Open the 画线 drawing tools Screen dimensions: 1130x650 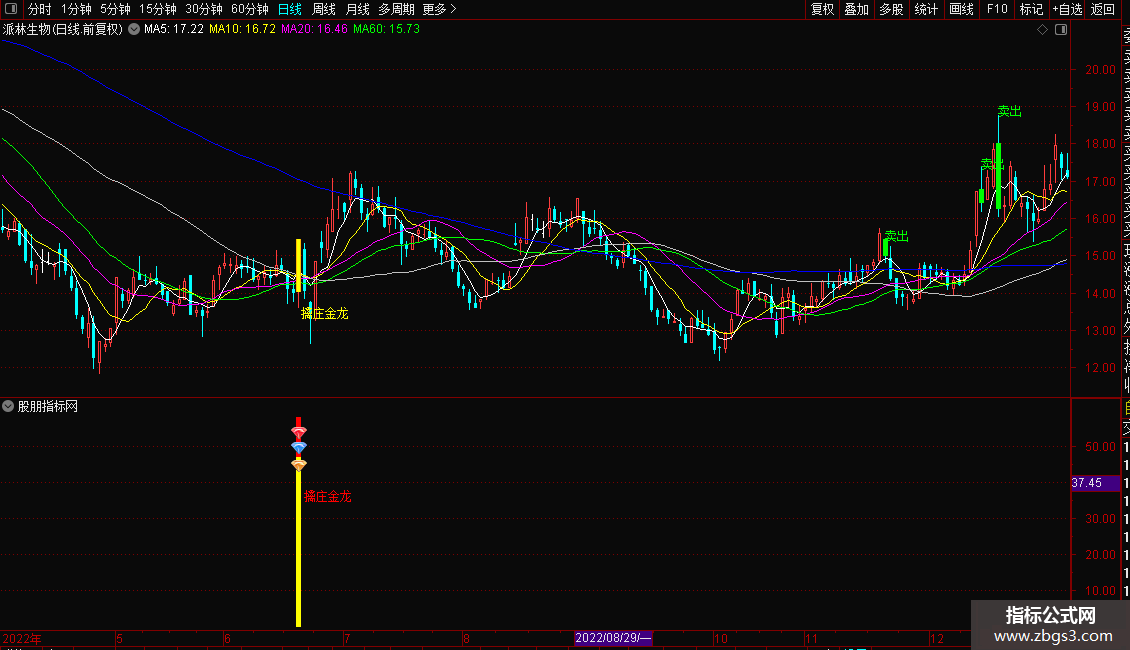click(x=961, y=9)
